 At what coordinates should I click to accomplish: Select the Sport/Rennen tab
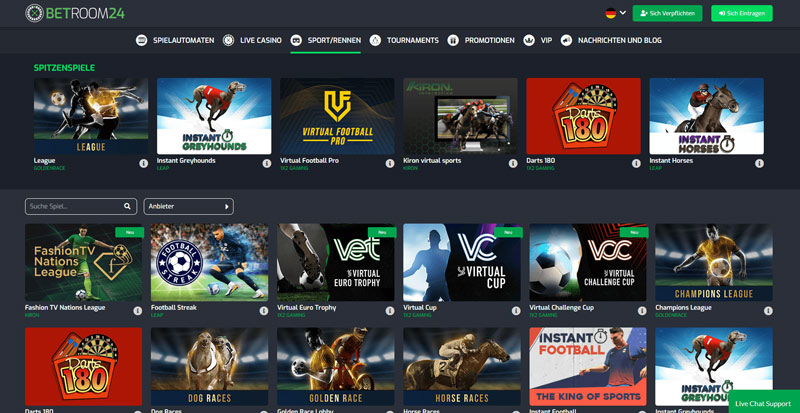click(326, 40)
